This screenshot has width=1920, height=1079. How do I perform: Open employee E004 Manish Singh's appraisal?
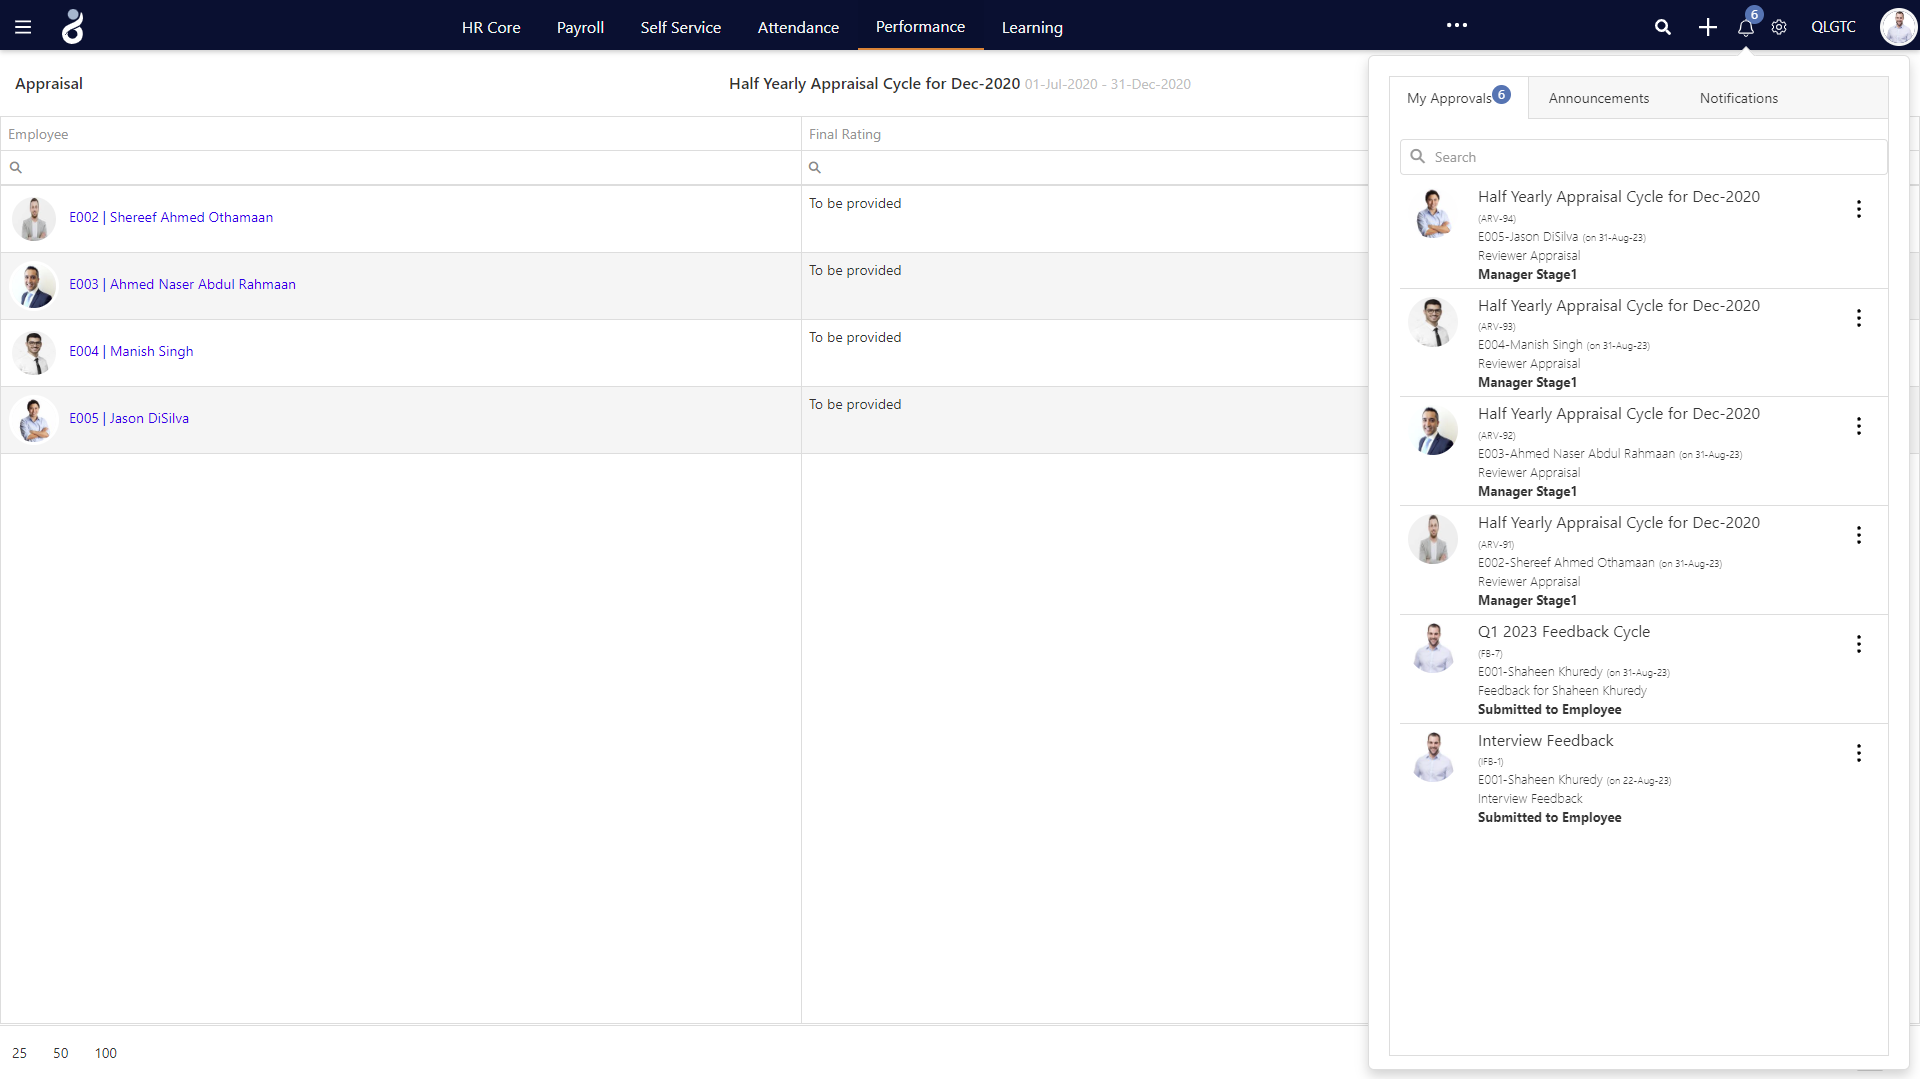pos(130,351)
